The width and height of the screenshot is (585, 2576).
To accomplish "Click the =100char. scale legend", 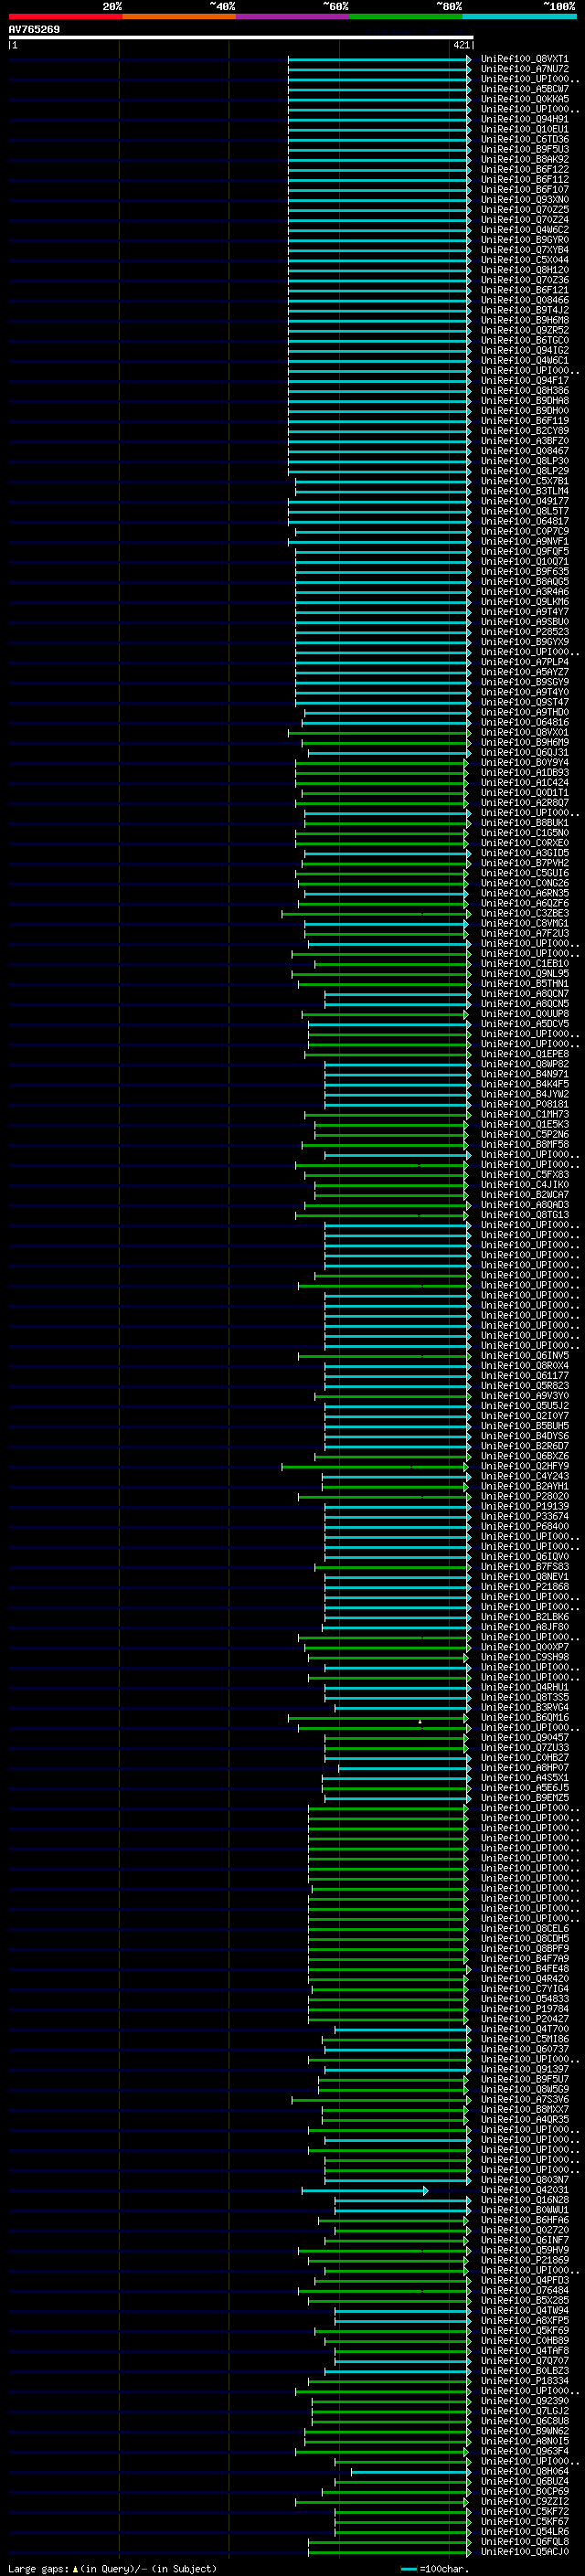I will (x=435, y=2568).
